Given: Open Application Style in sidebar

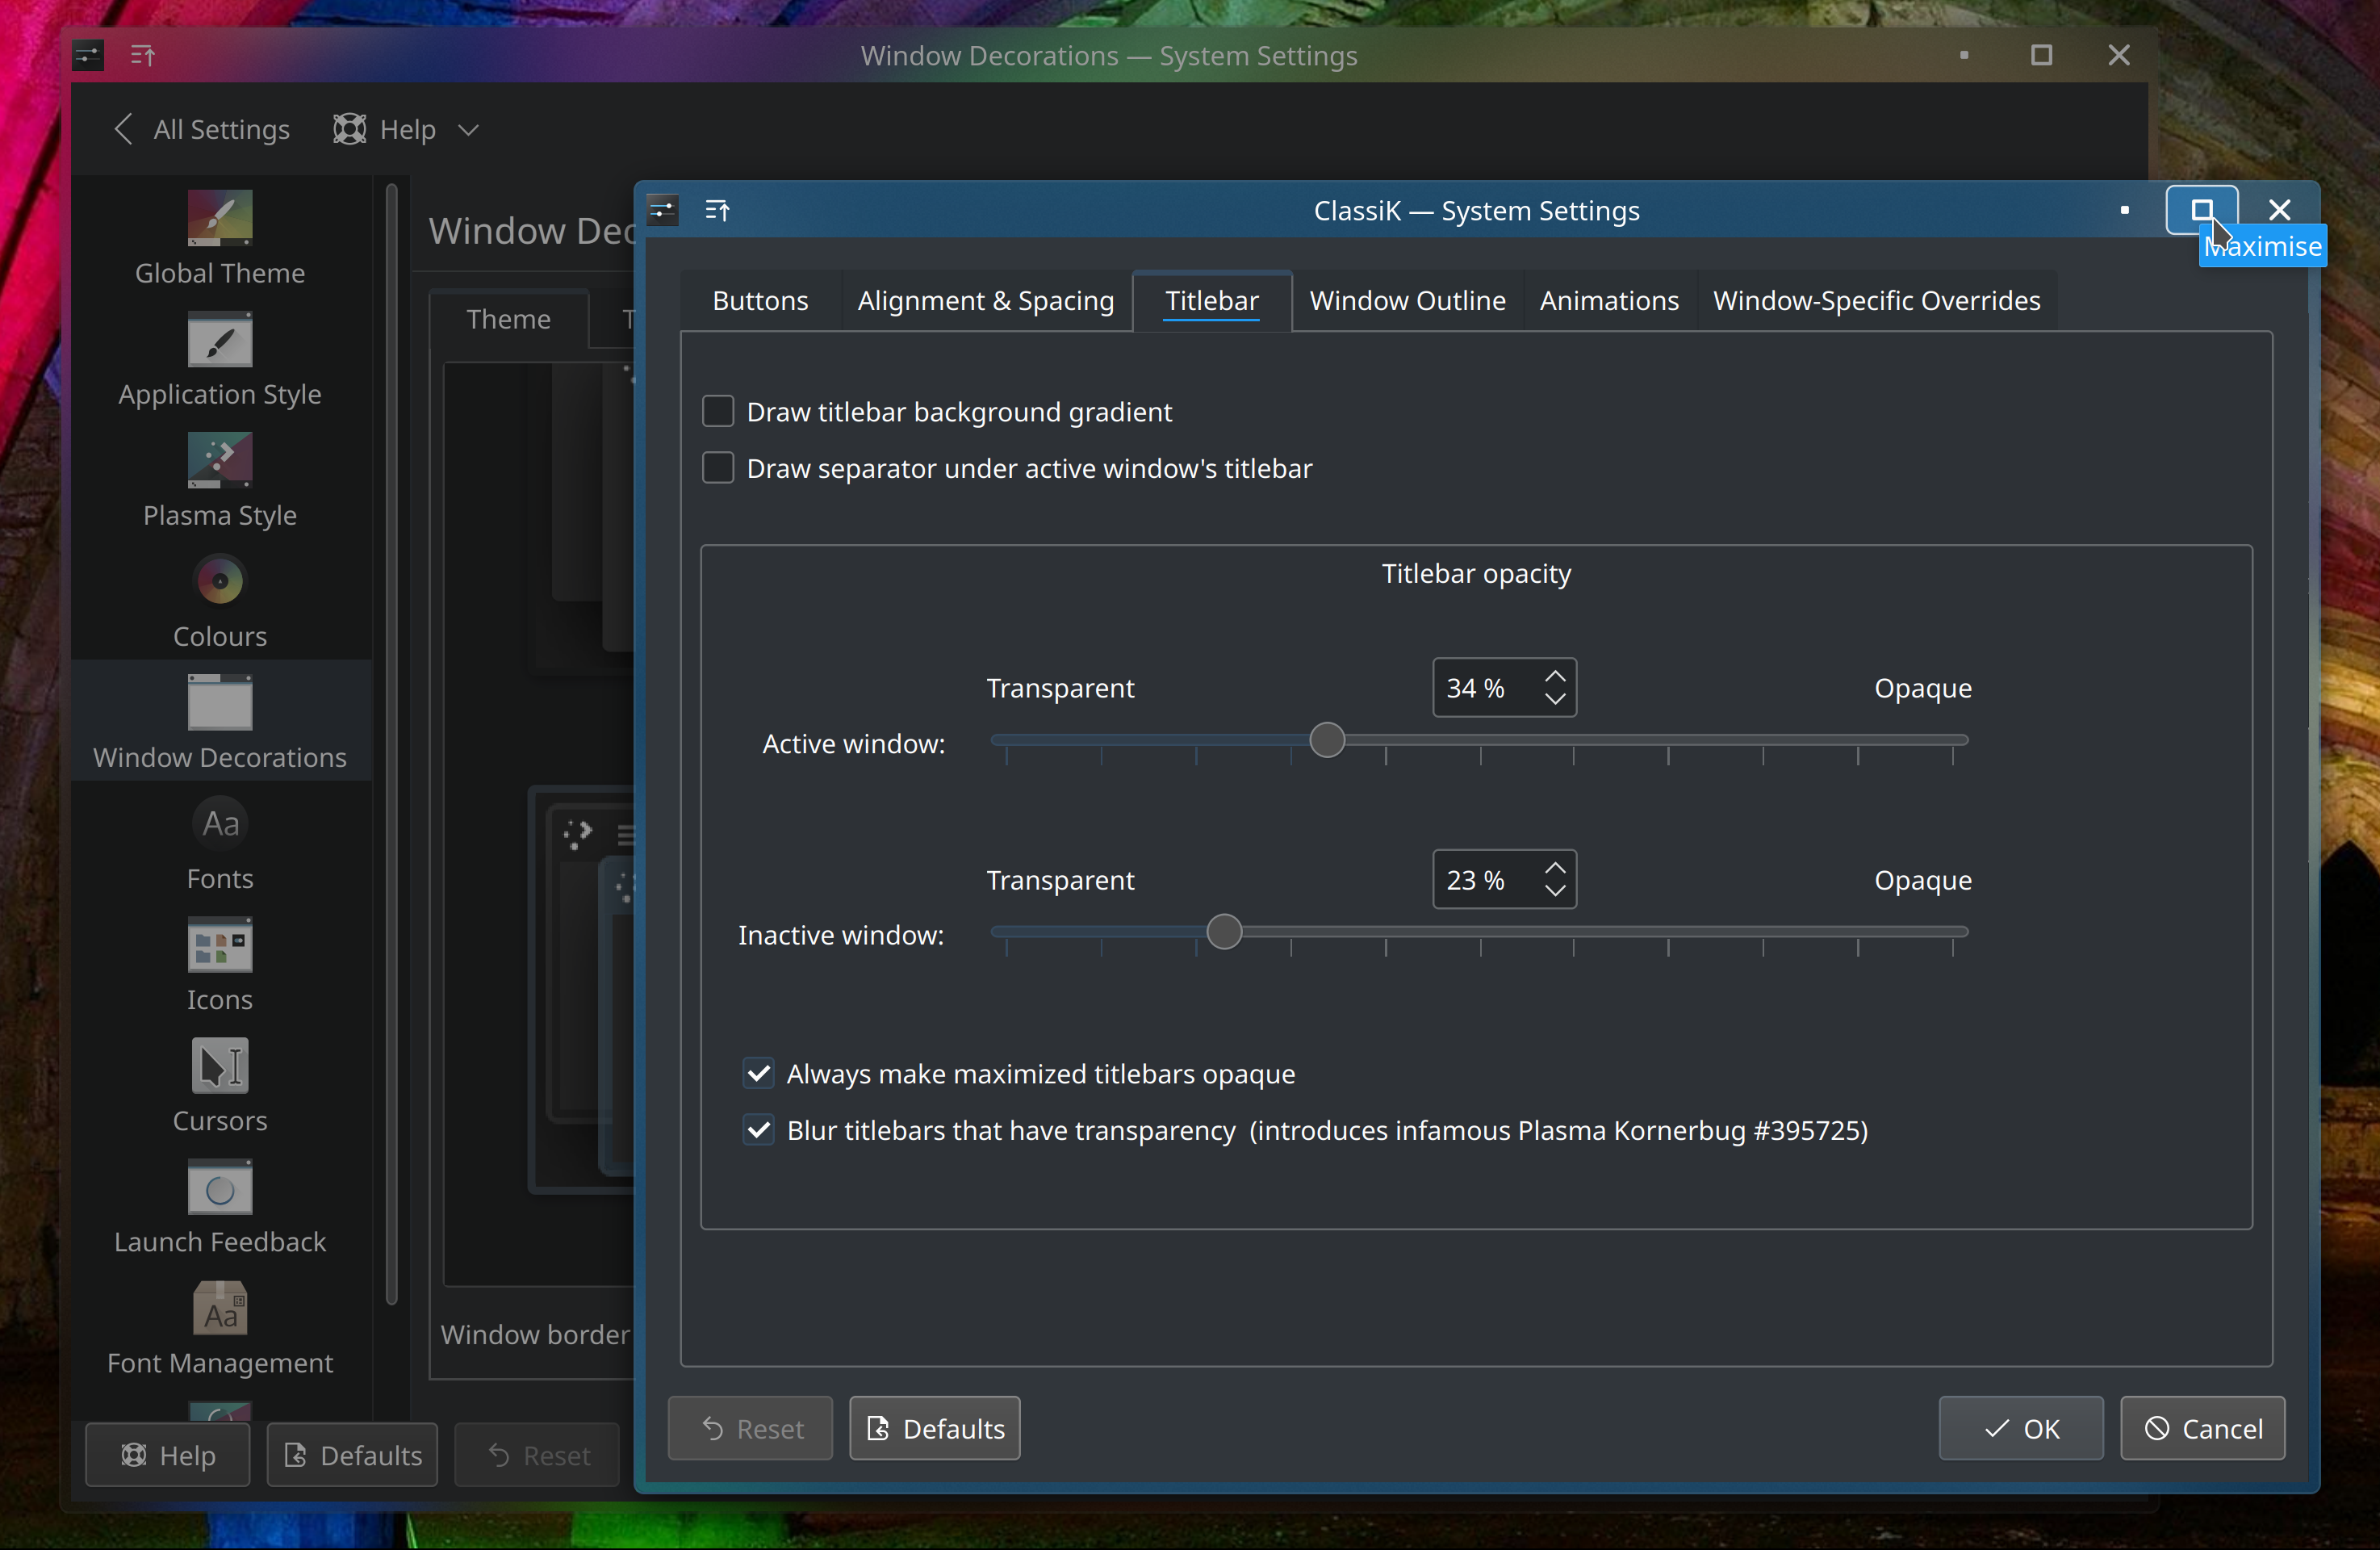Looking at the screenshot, I should (220, 360).
